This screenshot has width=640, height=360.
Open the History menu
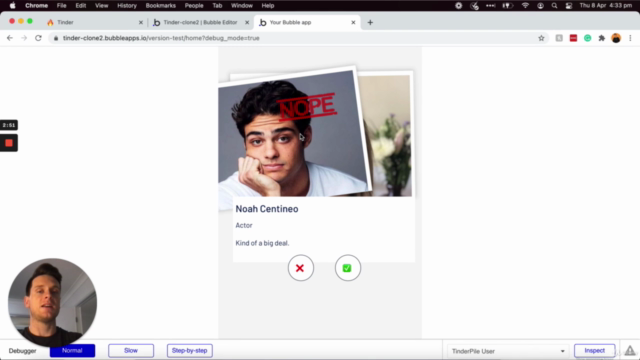127,6
